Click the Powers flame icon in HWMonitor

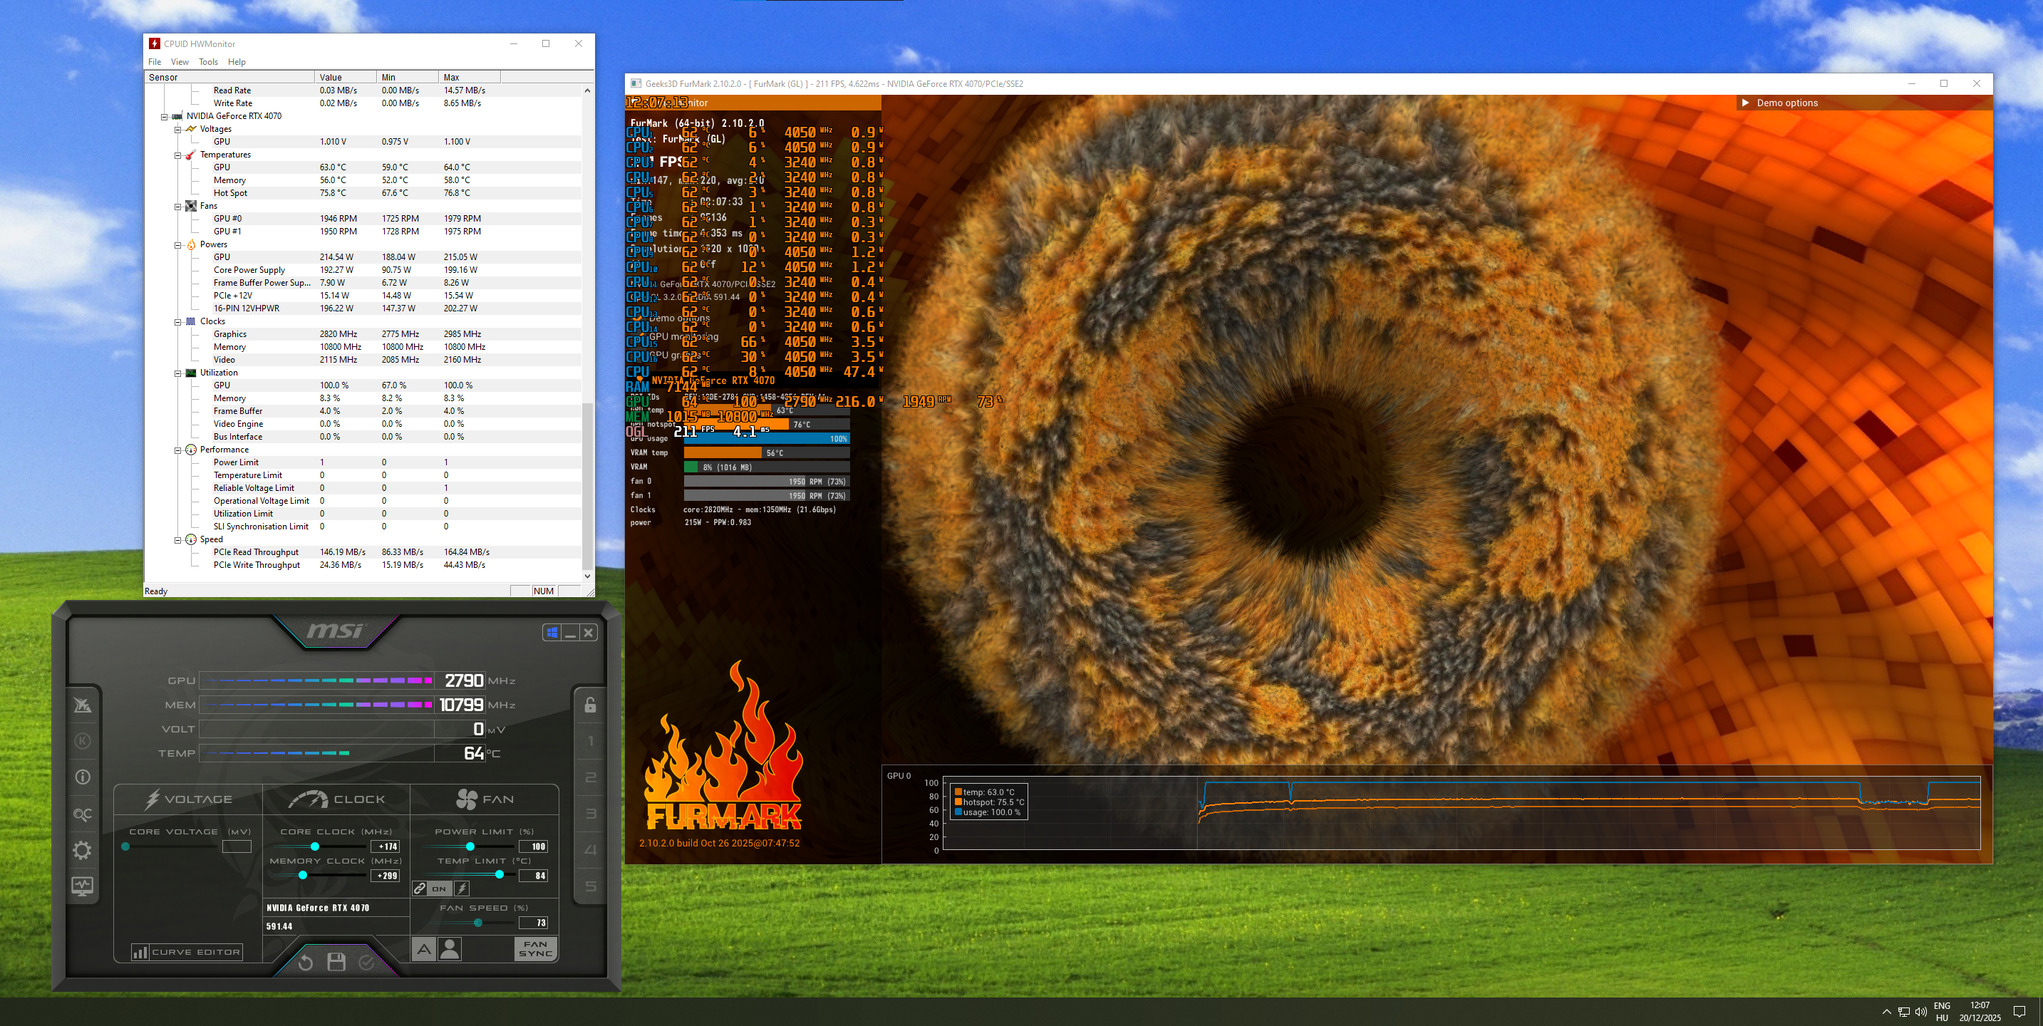click(x=190, y=245)
